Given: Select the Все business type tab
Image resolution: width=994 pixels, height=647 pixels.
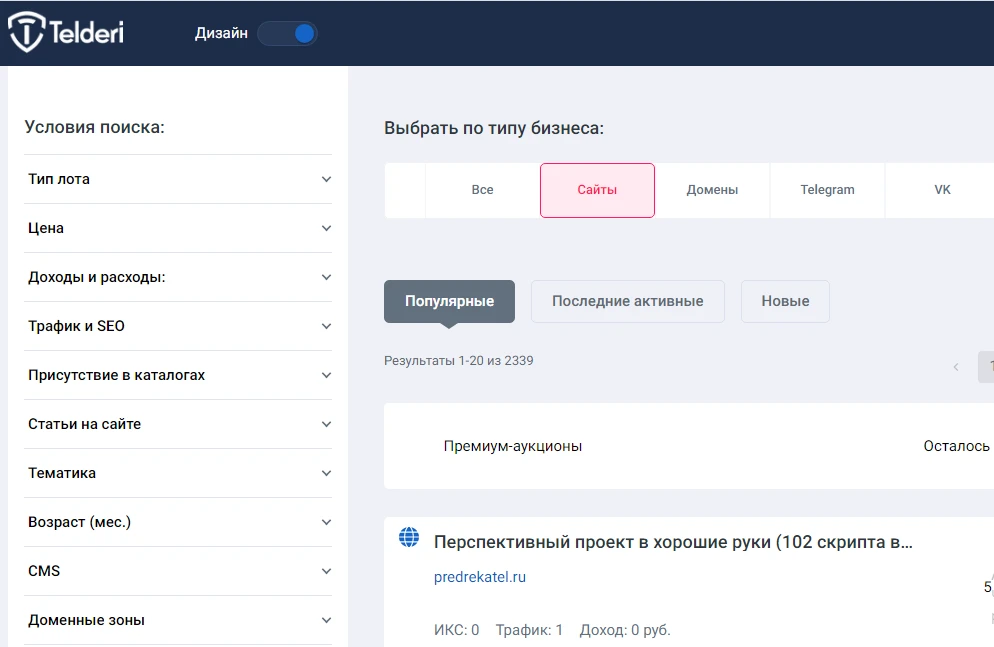Looking at the screenshot, I should tap(482, 190).
